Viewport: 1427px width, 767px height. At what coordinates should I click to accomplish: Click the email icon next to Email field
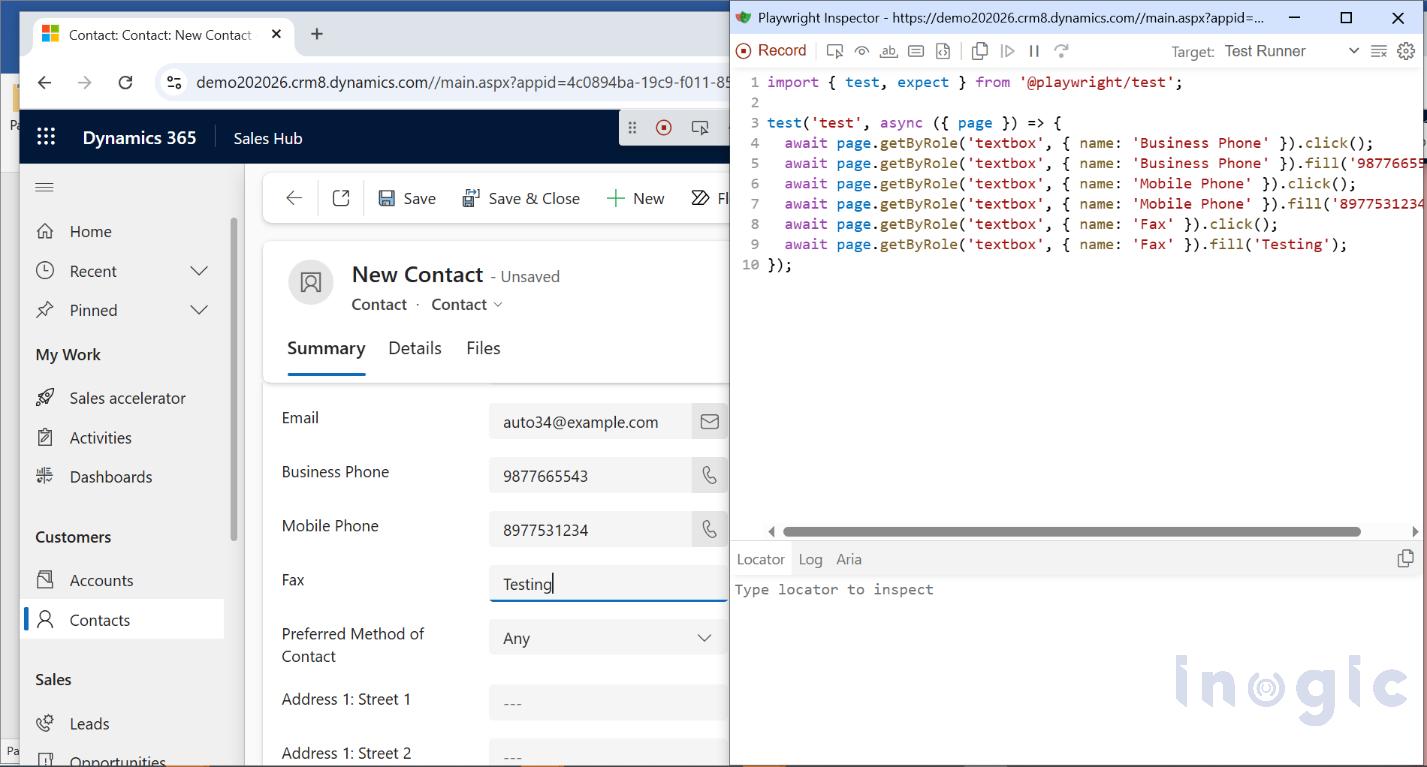(x=710, y=421)
